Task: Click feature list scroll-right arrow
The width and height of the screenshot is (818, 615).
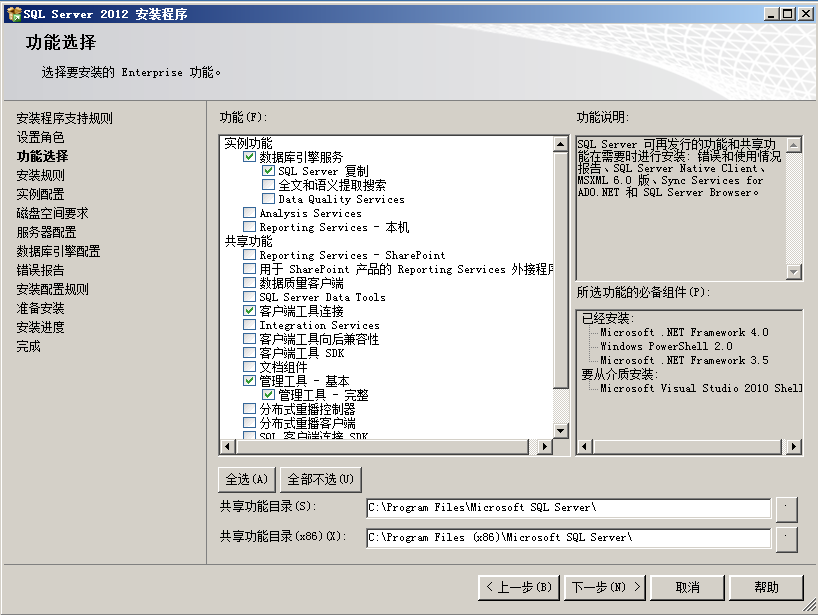Action: tap(545, 447)
